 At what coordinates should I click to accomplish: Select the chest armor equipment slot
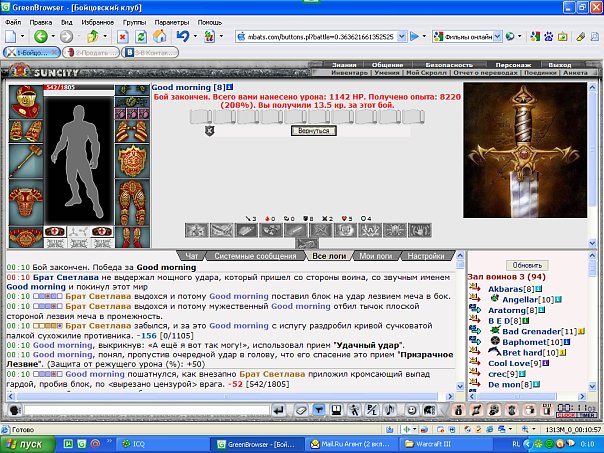26,202
